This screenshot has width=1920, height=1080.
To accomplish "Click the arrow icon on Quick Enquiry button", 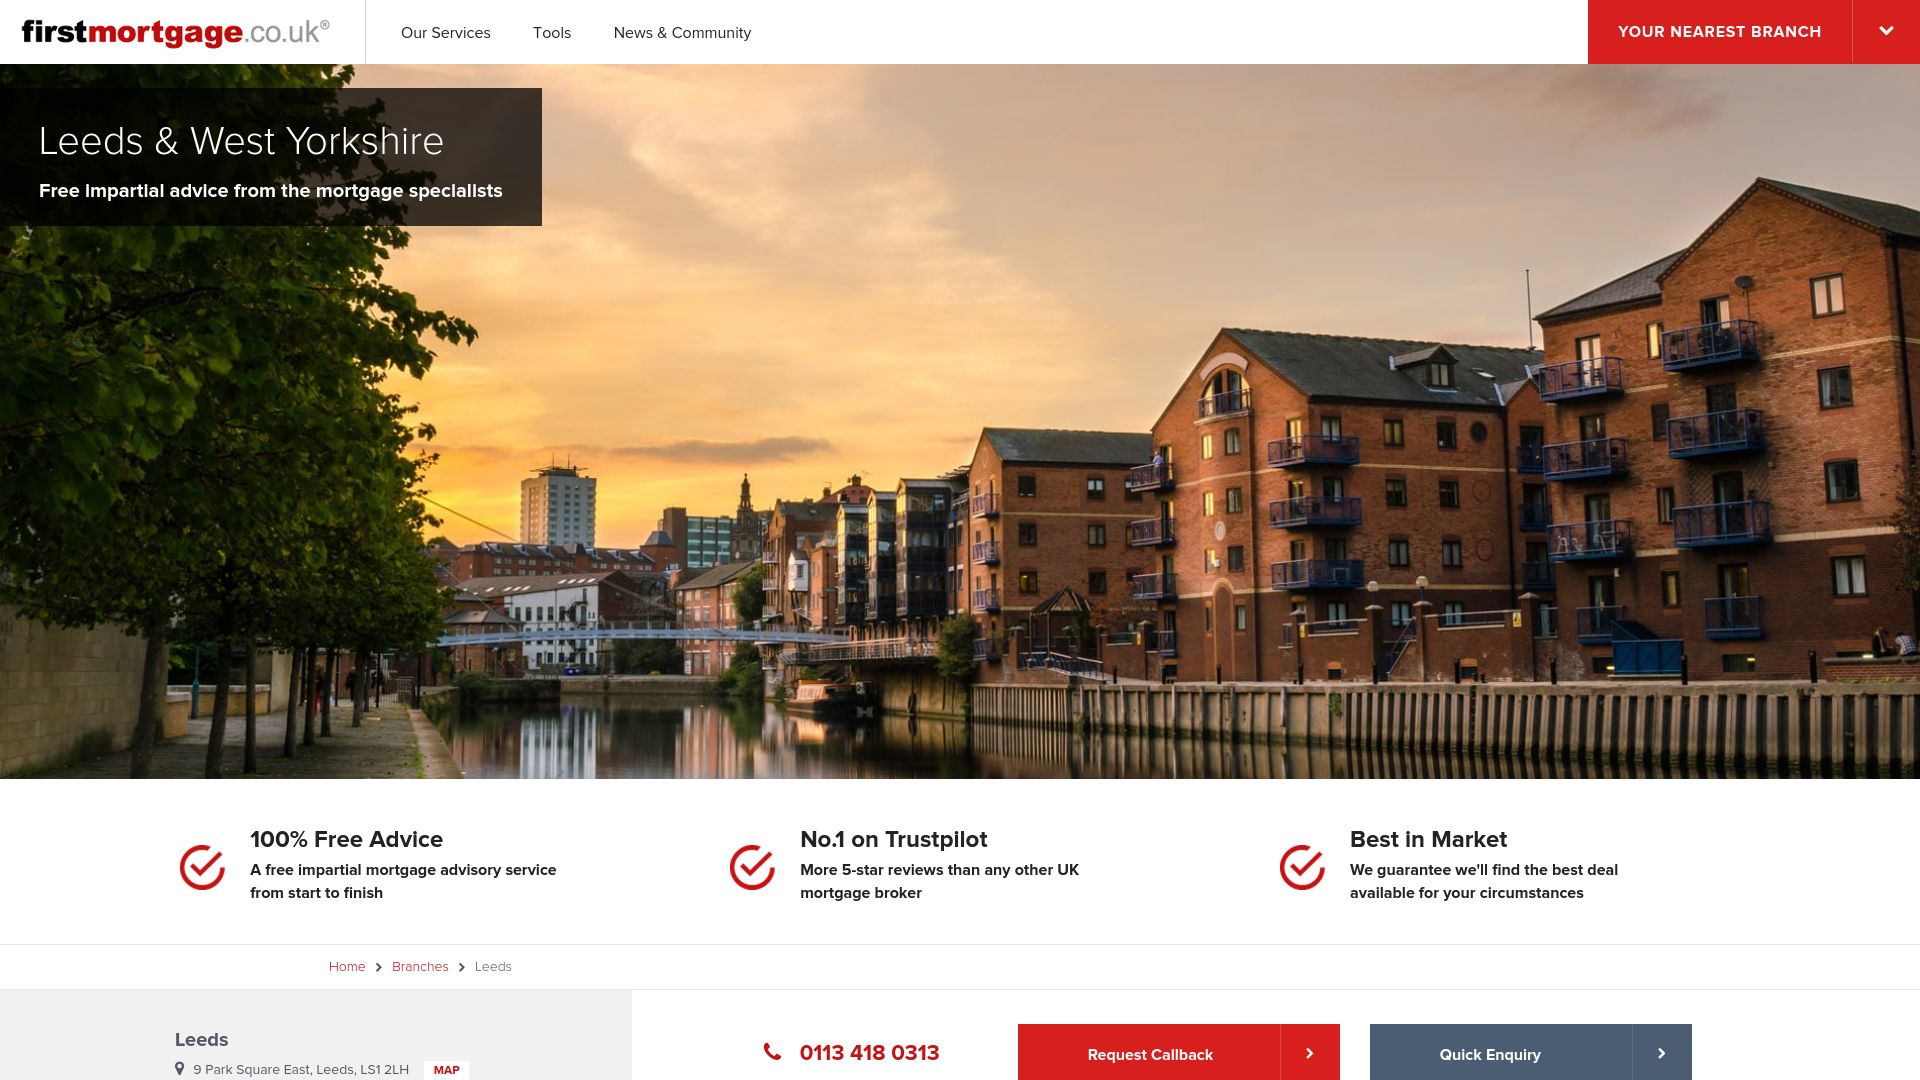I will [1662, 1052].
